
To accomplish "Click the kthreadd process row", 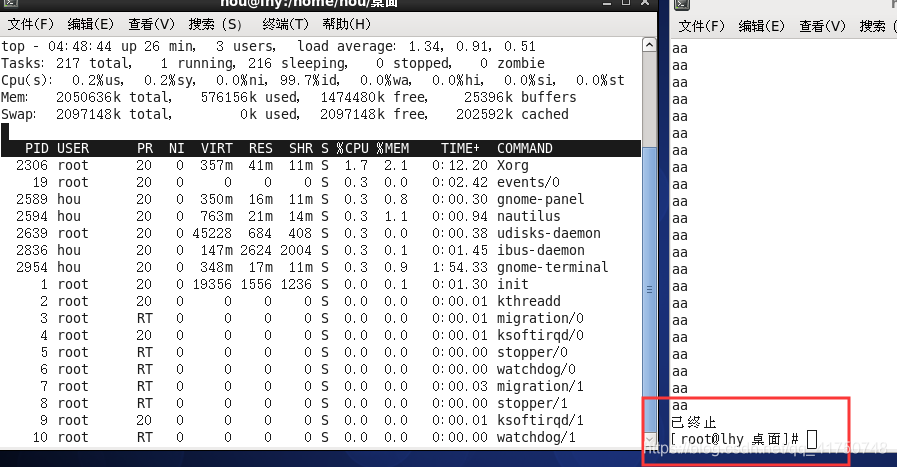I will tap(320, 302).
